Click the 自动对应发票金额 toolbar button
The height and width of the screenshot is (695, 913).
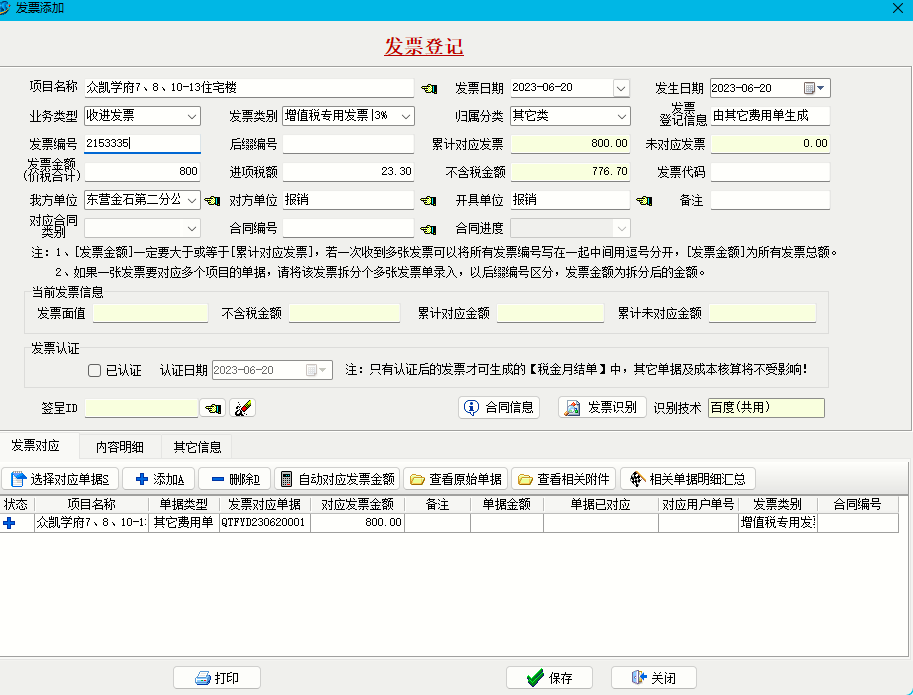point(337,478)
